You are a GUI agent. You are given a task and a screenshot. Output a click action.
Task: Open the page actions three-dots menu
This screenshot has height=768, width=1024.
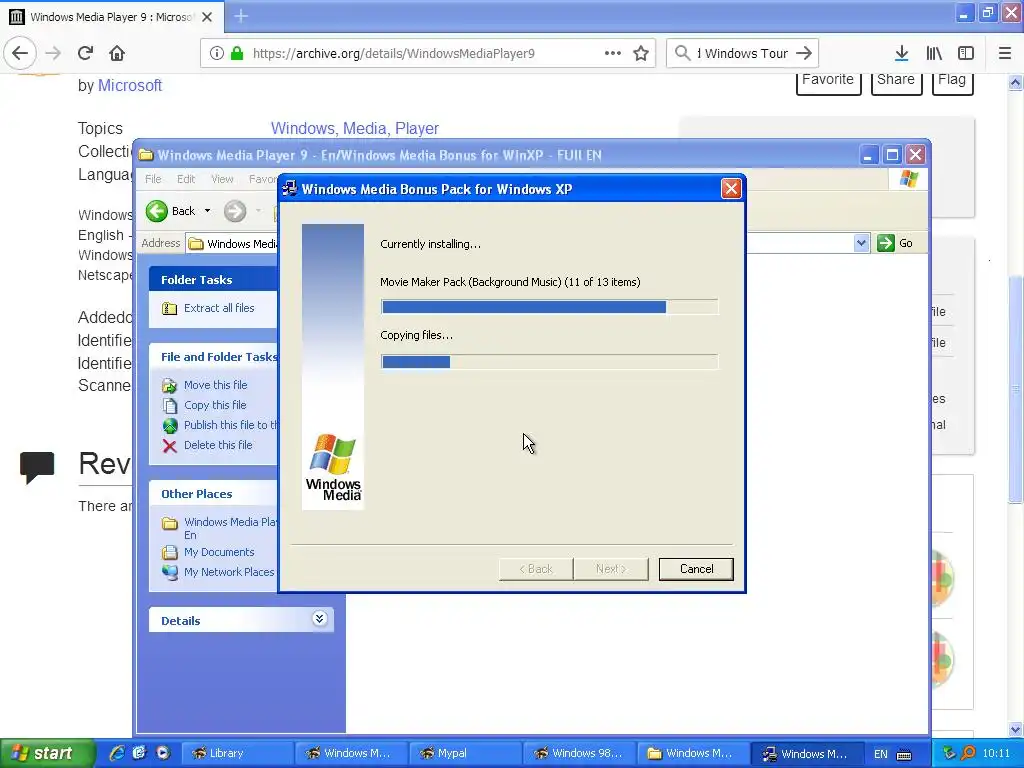click(613, 54)
